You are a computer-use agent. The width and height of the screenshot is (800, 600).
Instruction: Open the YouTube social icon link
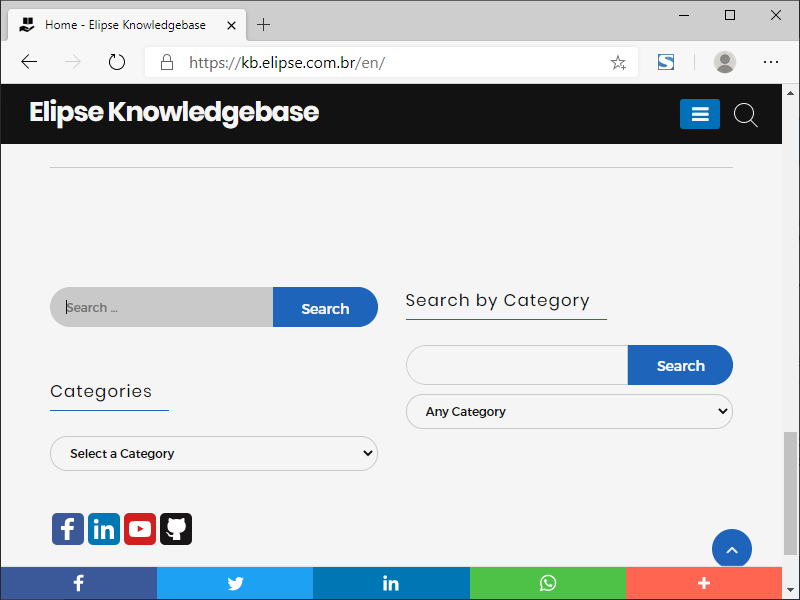click(x=140, y=529)
